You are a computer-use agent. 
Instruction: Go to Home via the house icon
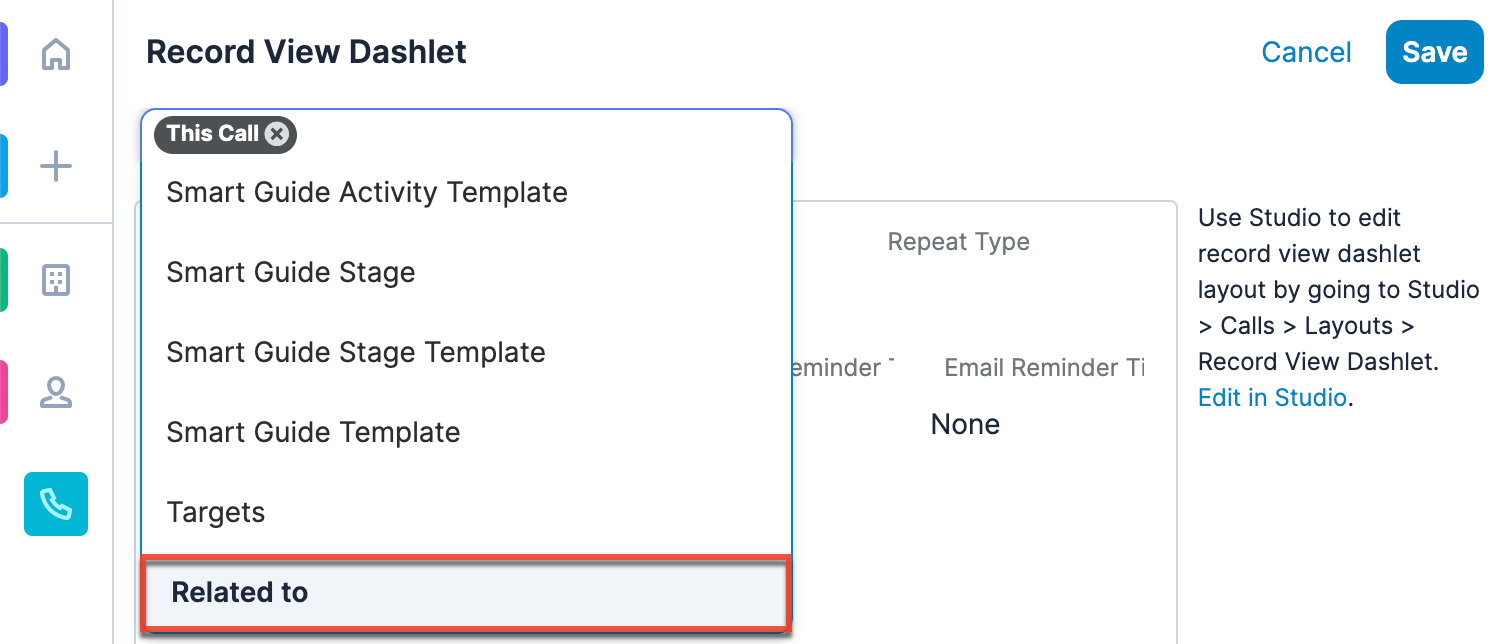pyautogui.click(x=56, y=54)
